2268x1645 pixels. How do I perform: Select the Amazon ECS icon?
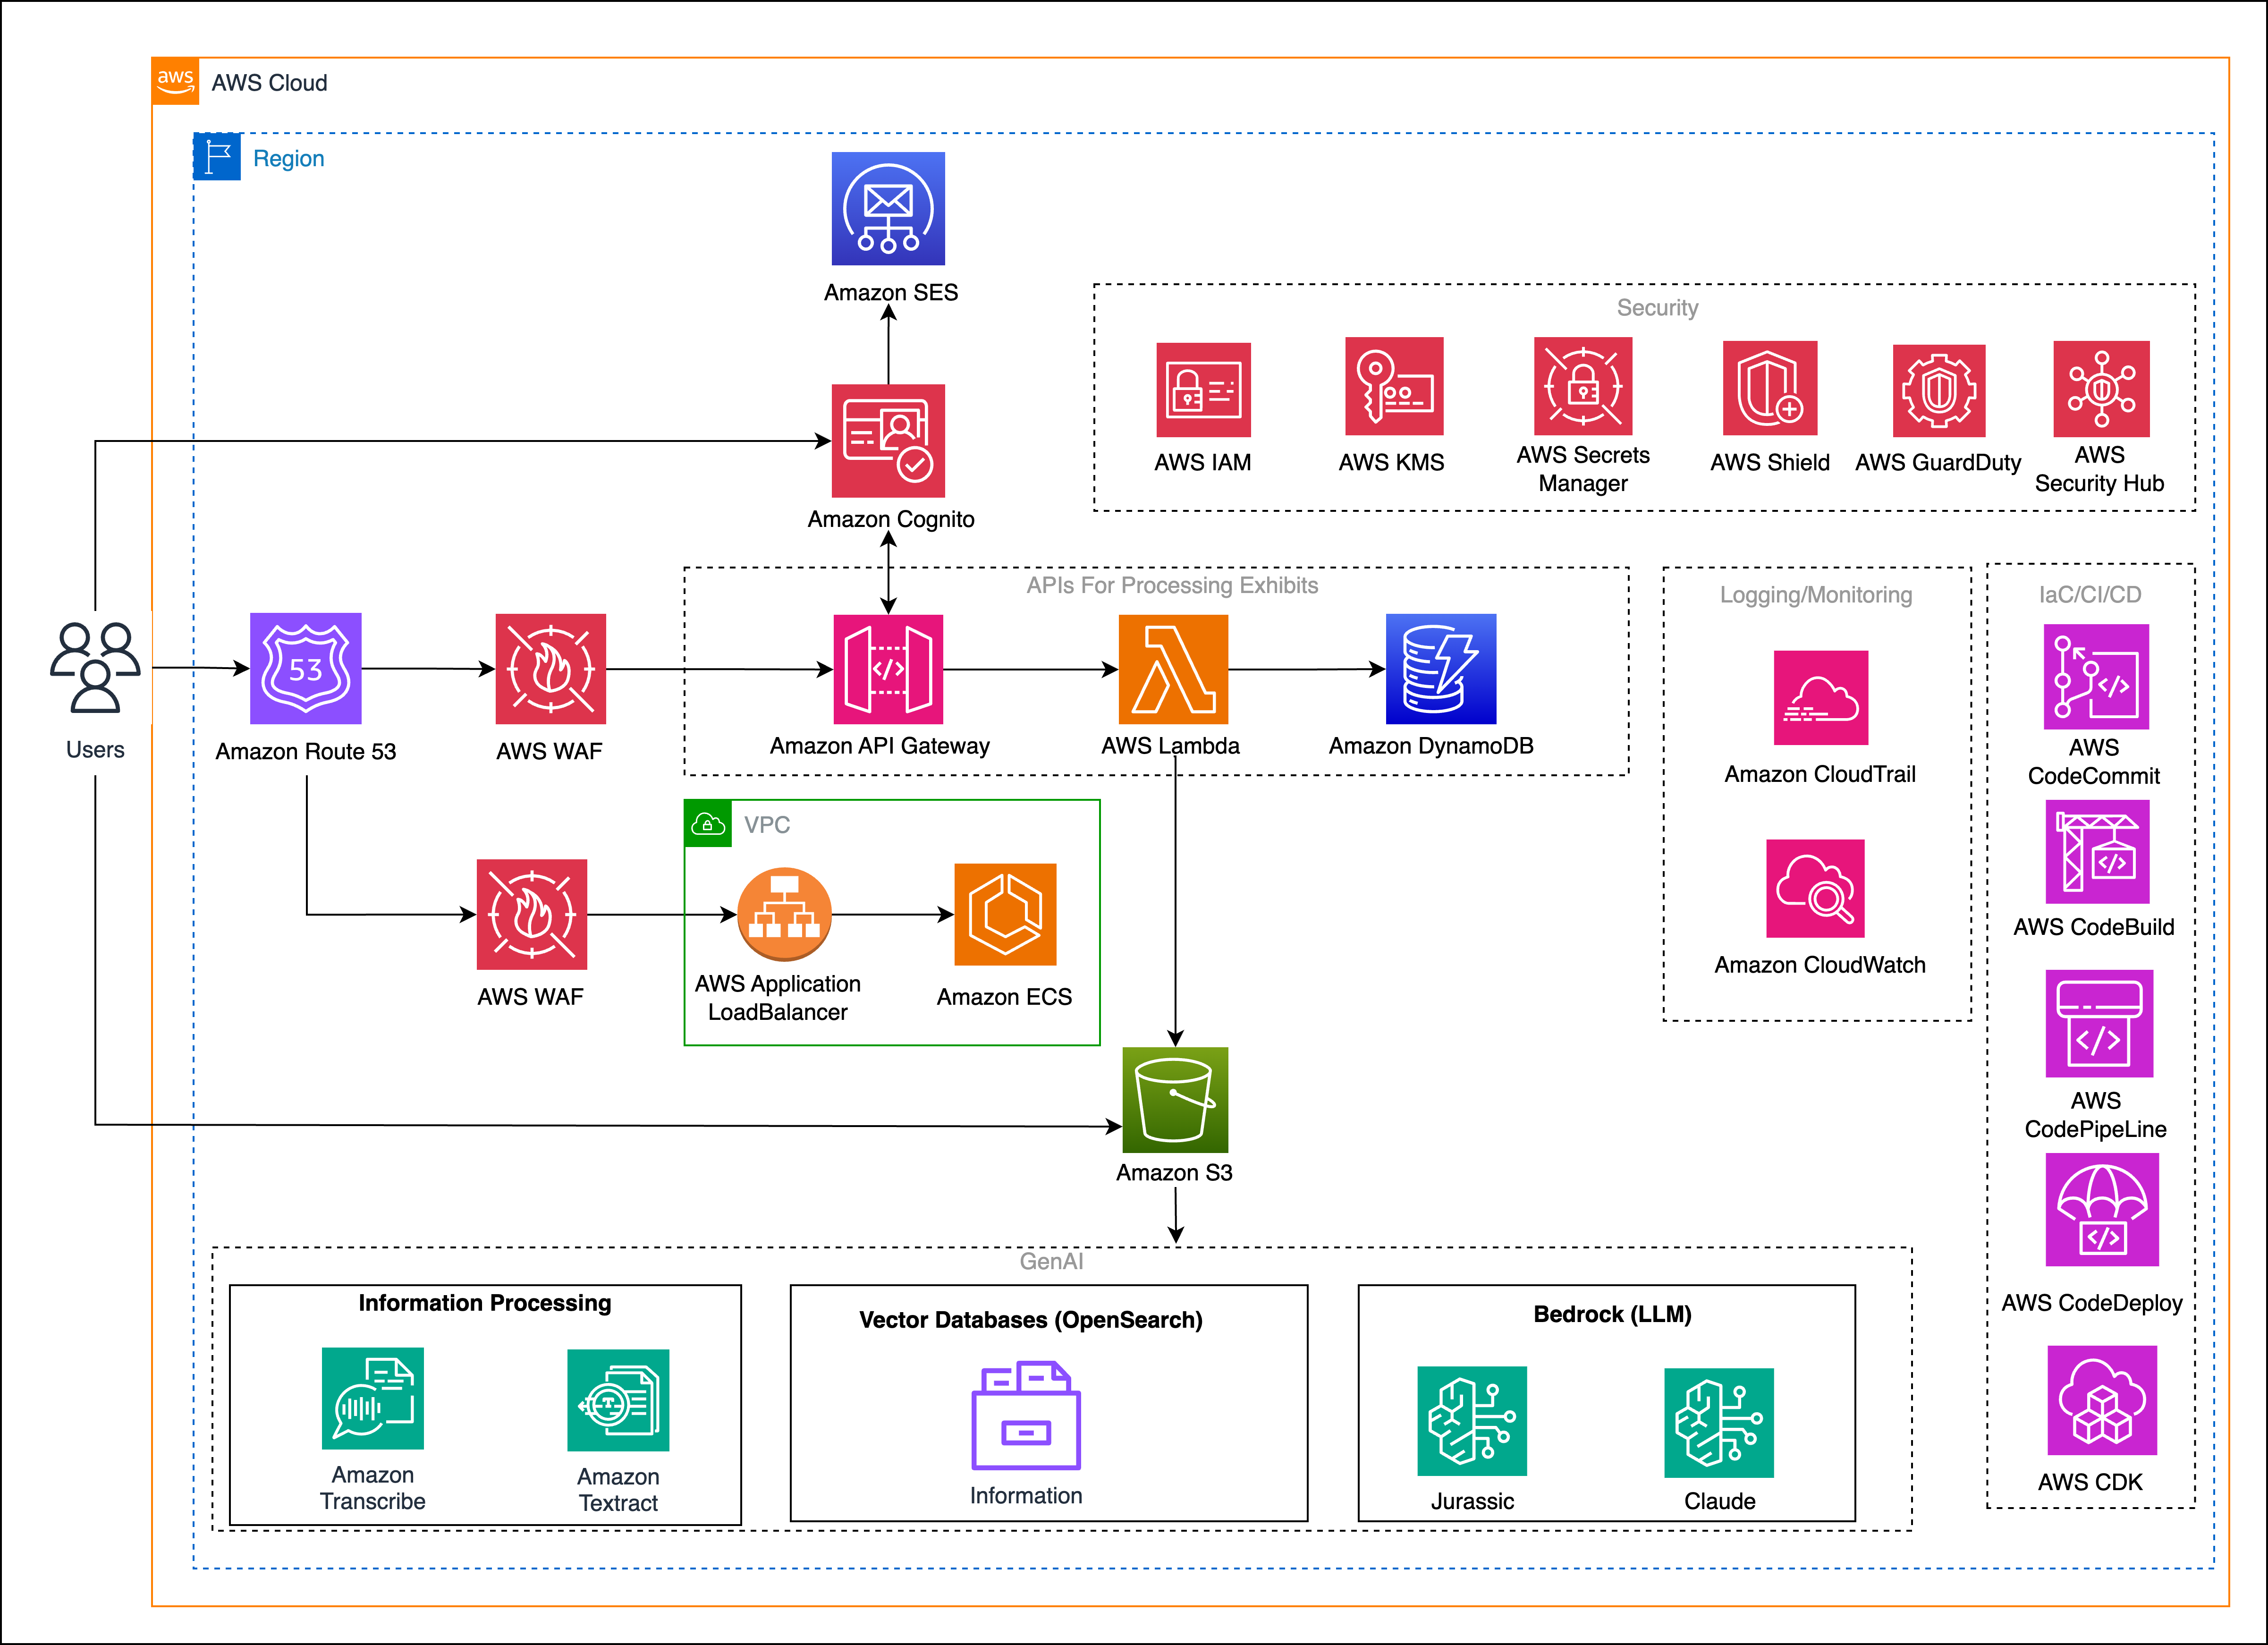[x=1005, y=914]
